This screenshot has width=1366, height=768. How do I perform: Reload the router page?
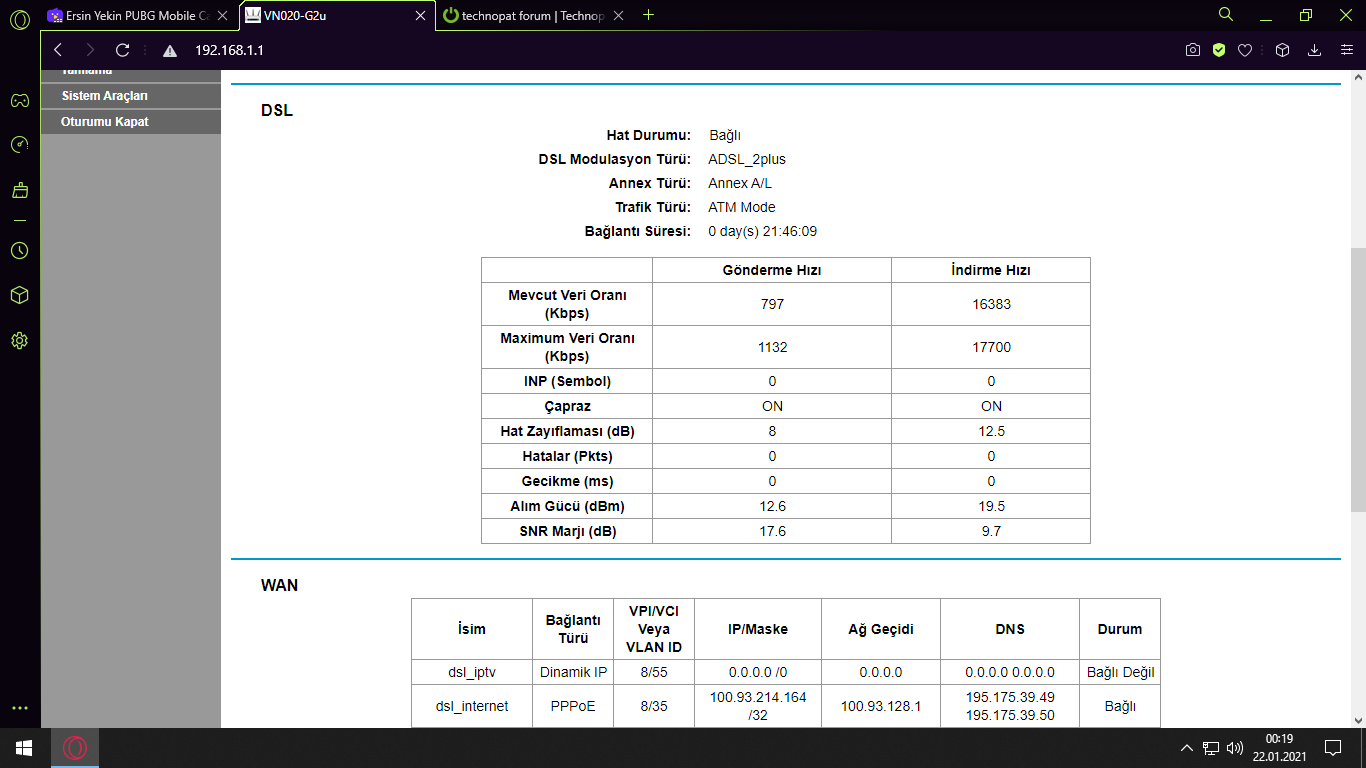pos(123,50)
